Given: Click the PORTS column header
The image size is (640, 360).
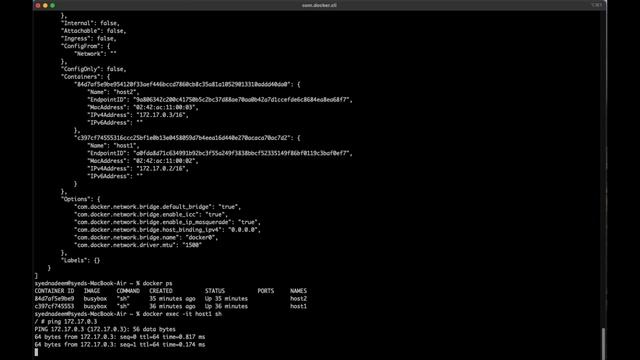Looking at the screenshot, I should (x=266, y=291).
